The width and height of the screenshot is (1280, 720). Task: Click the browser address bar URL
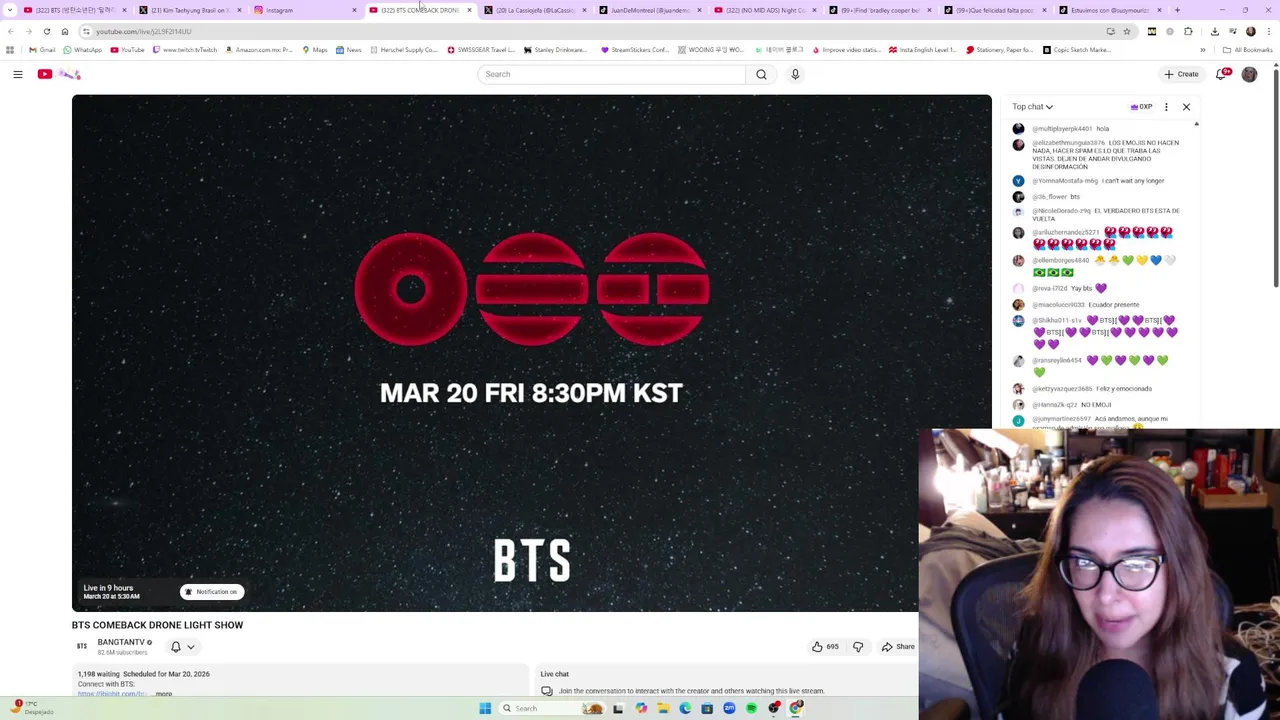click(x=144, y=31)
